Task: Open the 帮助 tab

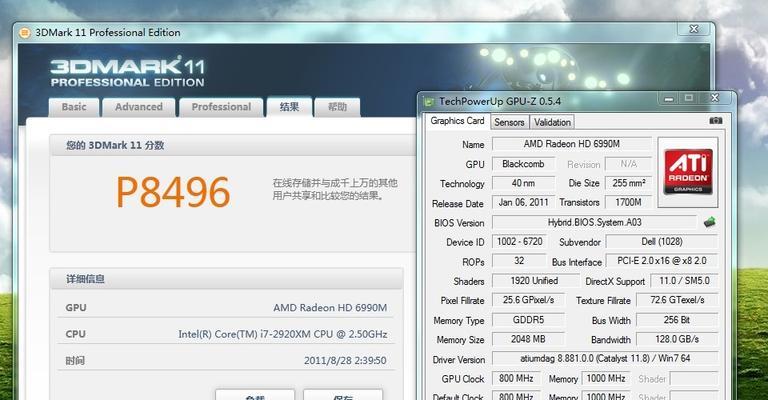Action: tap(337, 107)
